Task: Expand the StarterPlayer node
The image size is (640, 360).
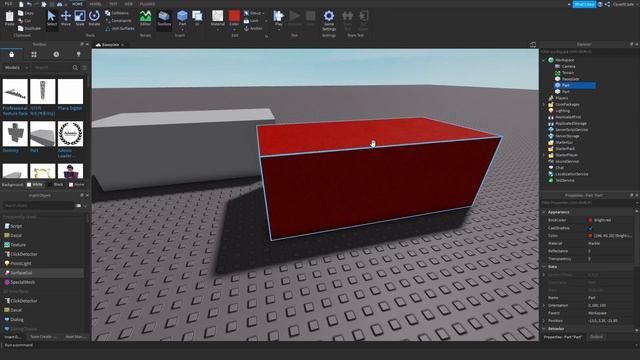Action: [x=544, y=155]
